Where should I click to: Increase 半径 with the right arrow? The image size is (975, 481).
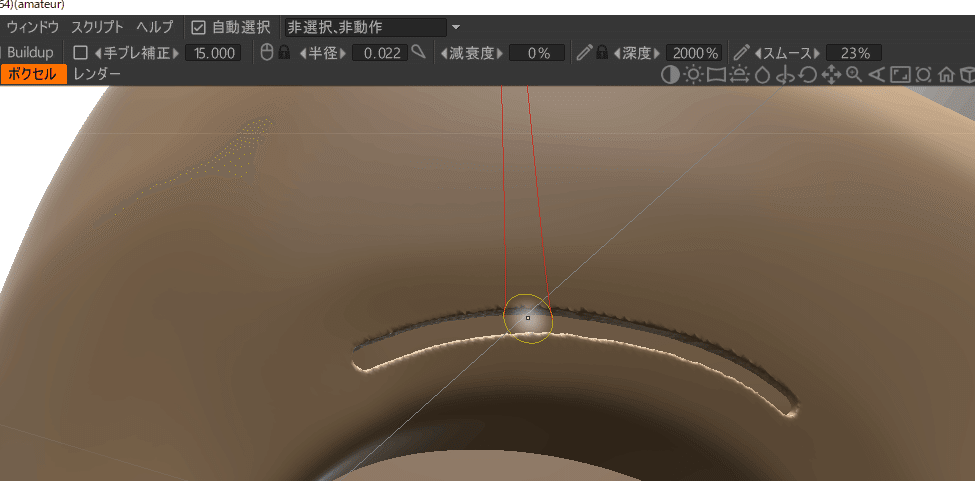pyautogui.click(x=343, y=53)
